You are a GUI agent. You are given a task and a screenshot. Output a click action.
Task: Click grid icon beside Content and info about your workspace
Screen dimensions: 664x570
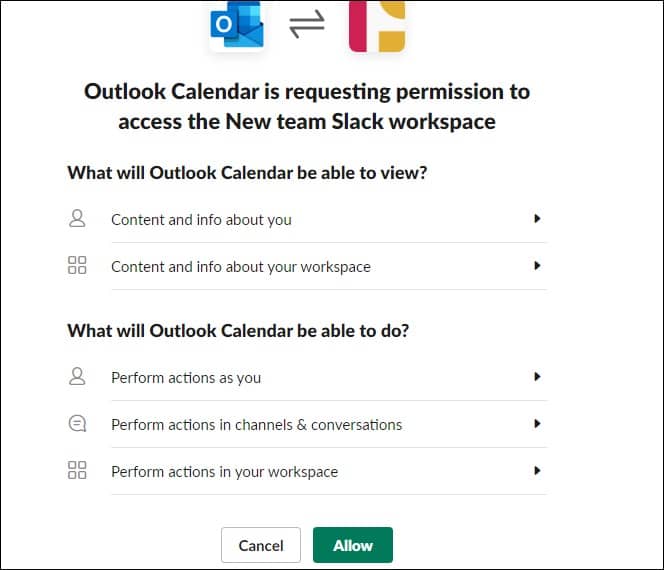tap(77, 266)
